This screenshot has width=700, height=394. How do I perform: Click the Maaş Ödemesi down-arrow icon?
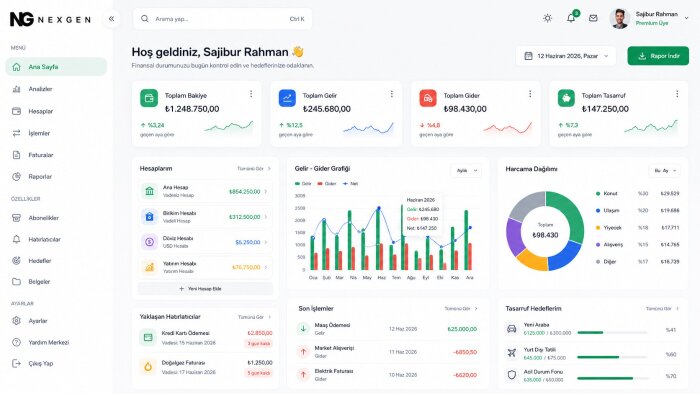pyautogui.click(x=303, y=329)
